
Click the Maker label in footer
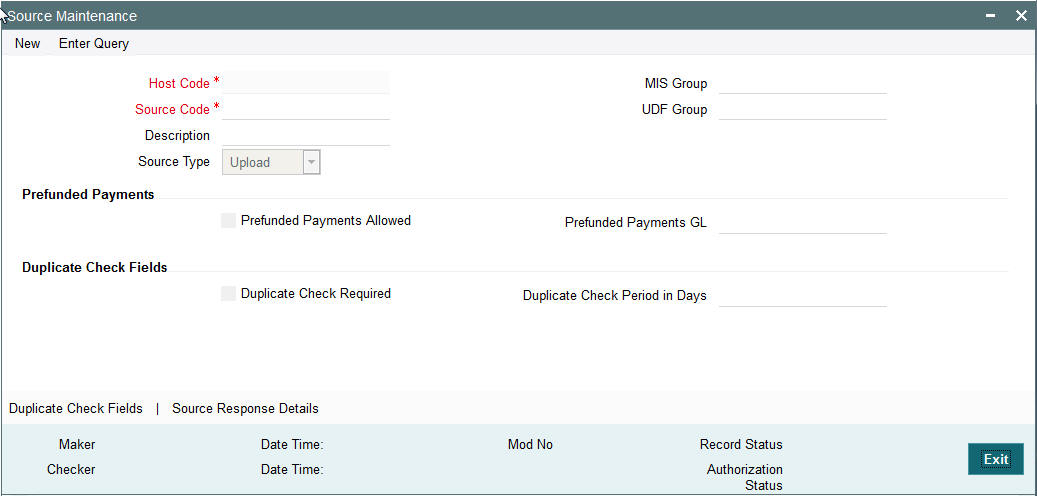(x=77, y=444)
